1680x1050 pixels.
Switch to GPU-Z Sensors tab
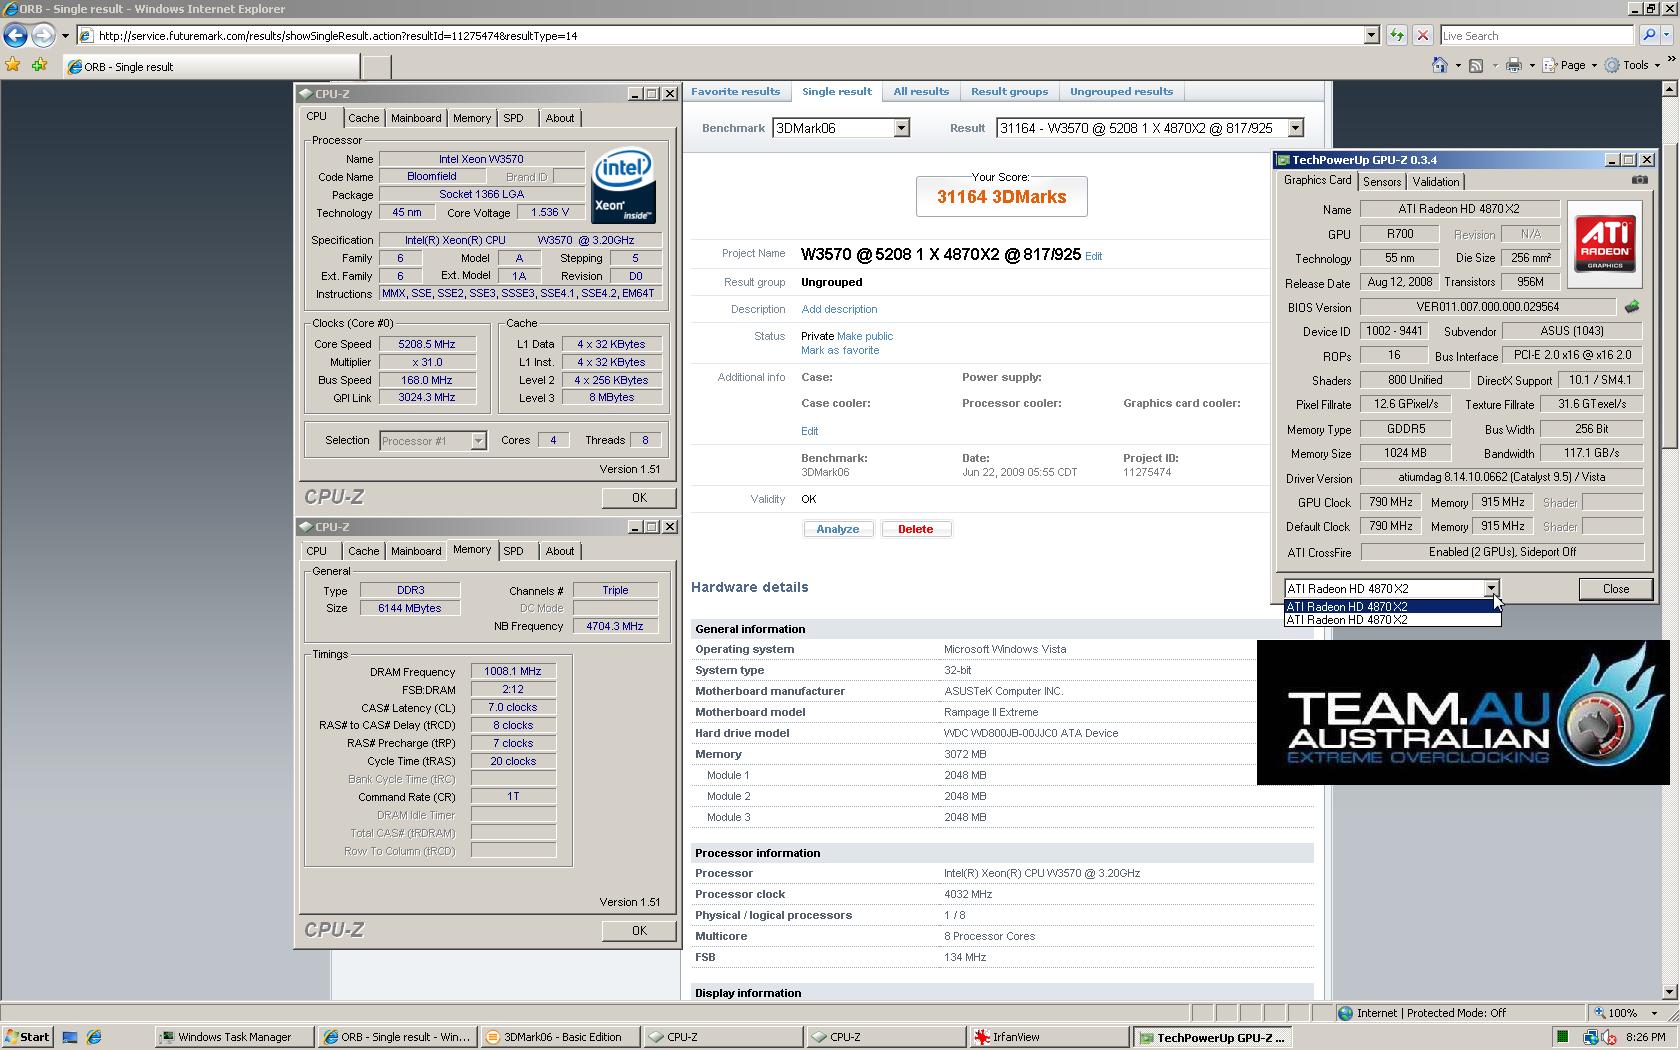click(1382, 182)
